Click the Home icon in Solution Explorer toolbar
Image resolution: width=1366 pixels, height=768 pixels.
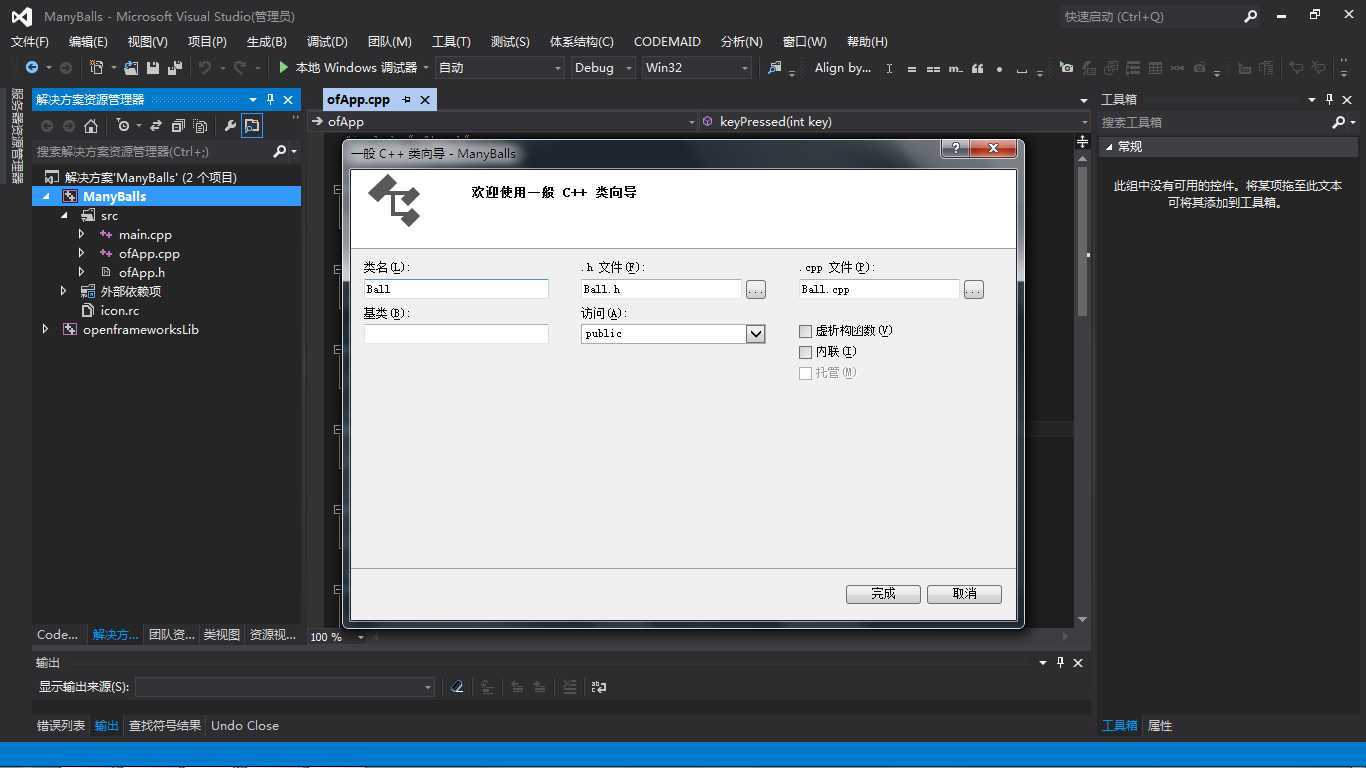pos(91,125)
